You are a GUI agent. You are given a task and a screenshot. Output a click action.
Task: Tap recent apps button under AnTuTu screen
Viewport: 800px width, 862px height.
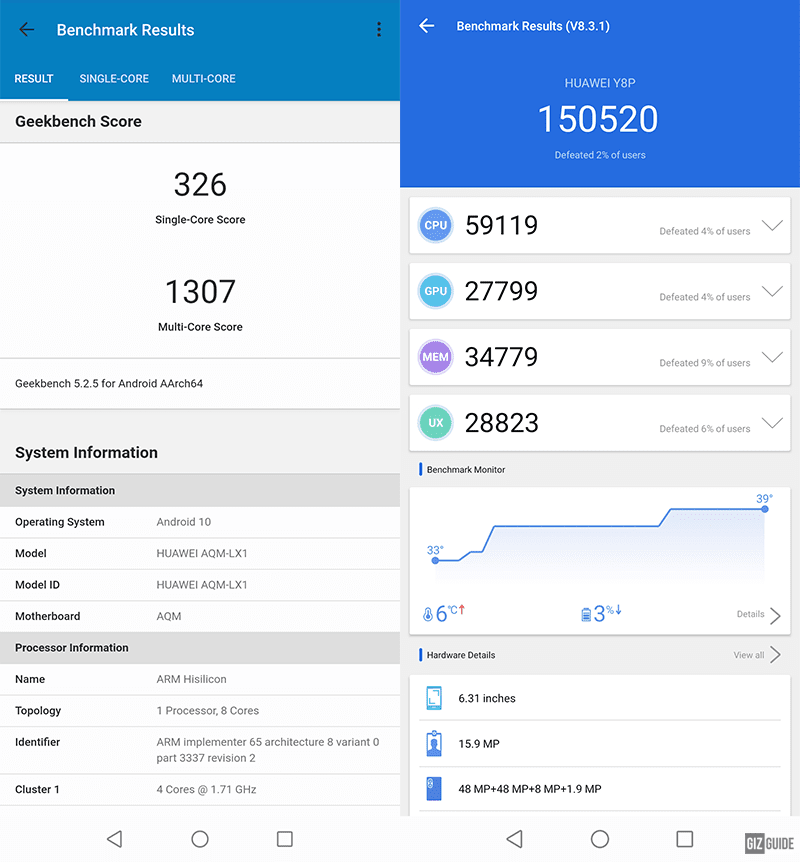tap(685, 839)
